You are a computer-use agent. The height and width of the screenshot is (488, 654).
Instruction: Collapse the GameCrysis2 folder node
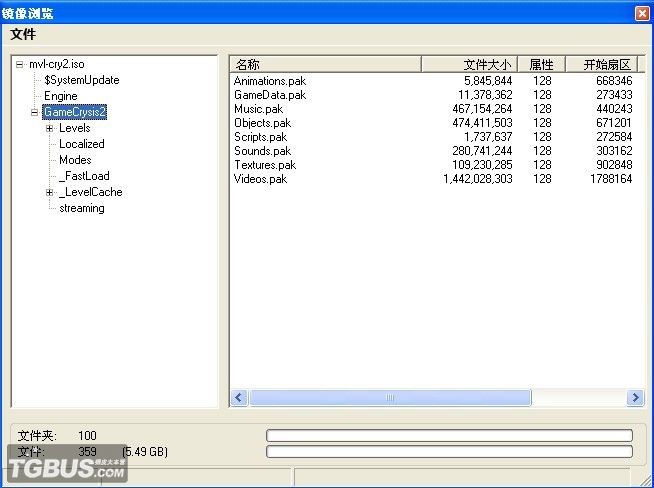34,112
